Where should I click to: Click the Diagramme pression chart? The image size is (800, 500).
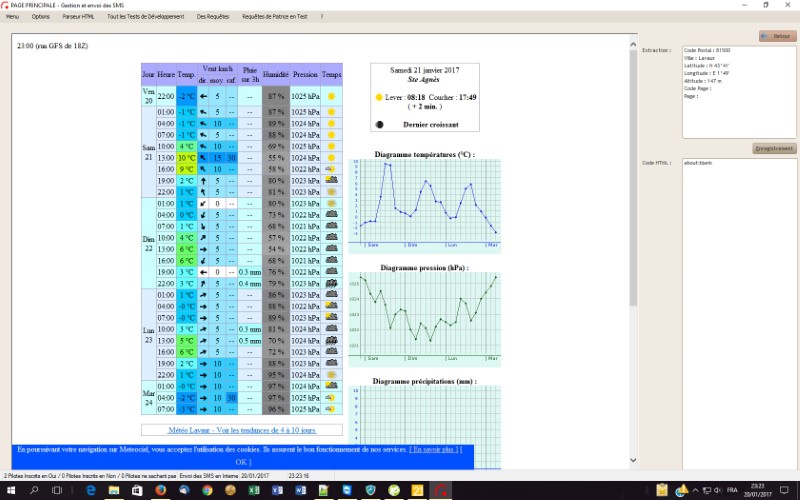pos(424,319)
